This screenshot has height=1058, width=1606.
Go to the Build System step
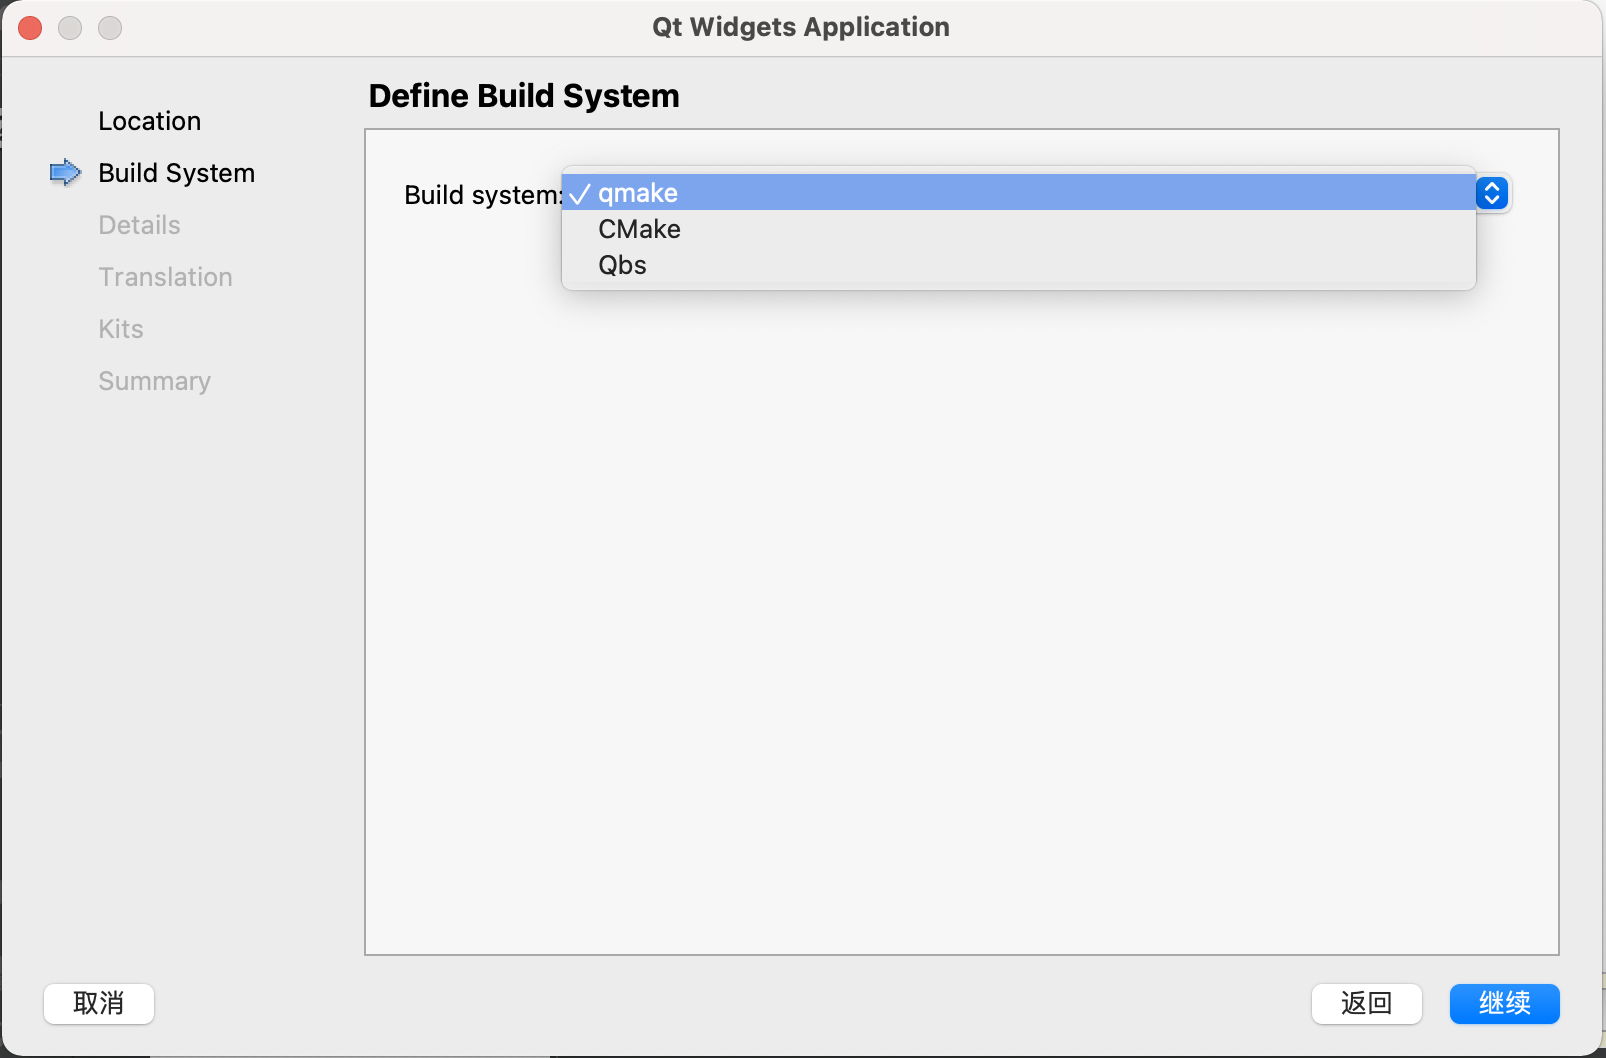[176, 172]
